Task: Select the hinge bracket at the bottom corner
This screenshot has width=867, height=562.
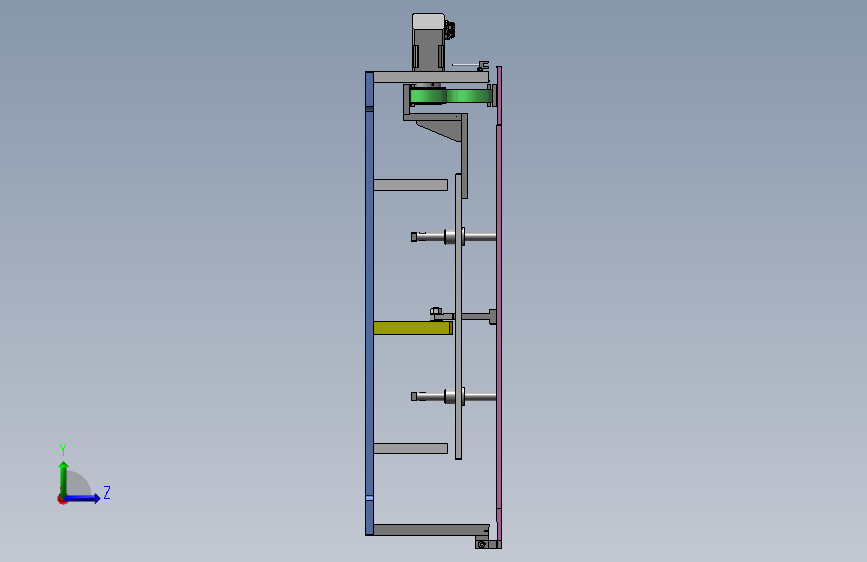Action: tap(488, 544)
